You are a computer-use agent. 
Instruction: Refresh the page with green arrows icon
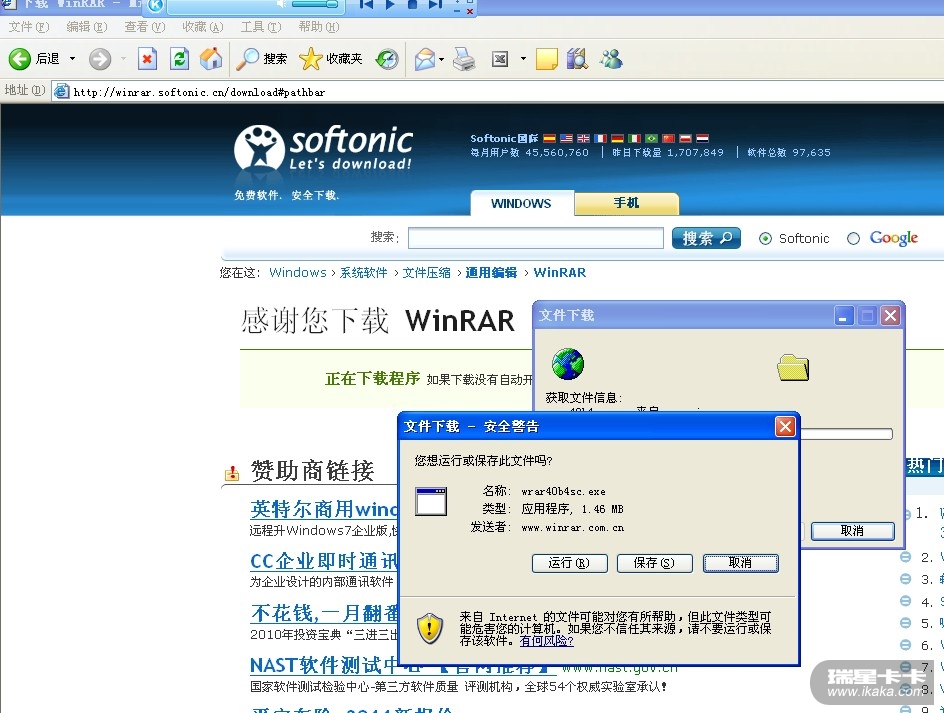pos(179,59)
